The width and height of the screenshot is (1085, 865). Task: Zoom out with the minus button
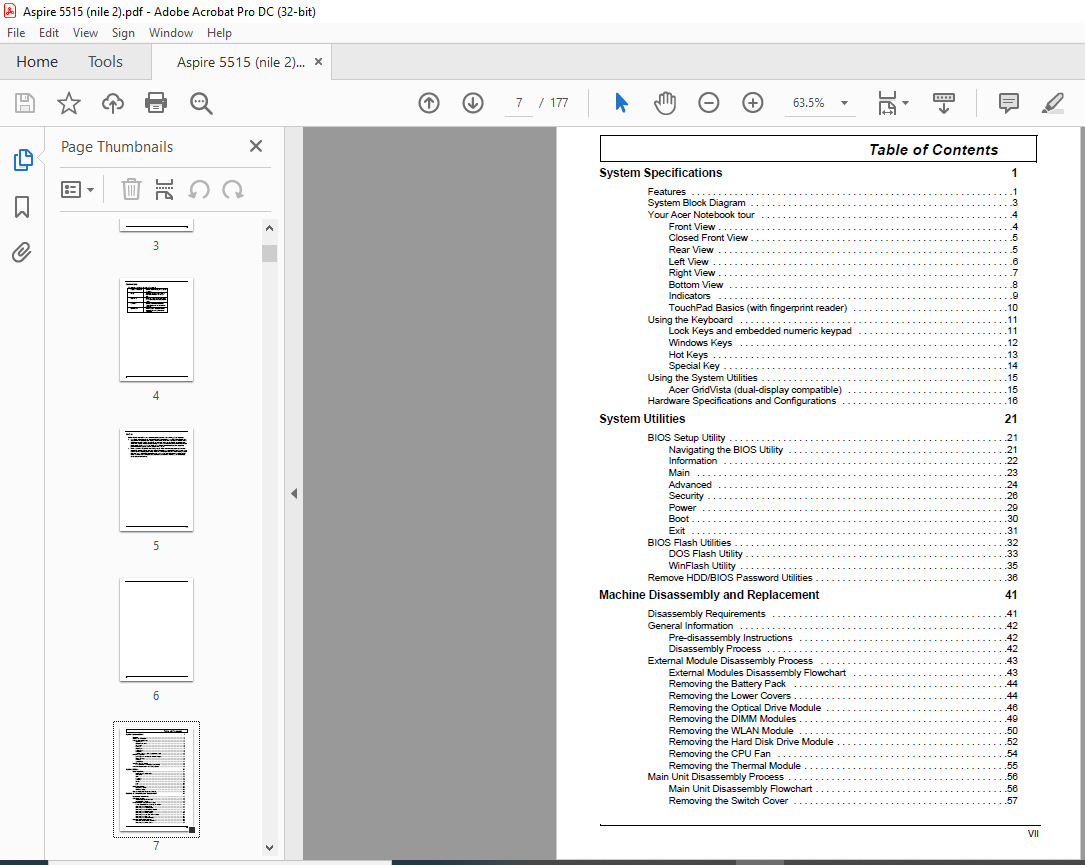(x=709, y=103)
